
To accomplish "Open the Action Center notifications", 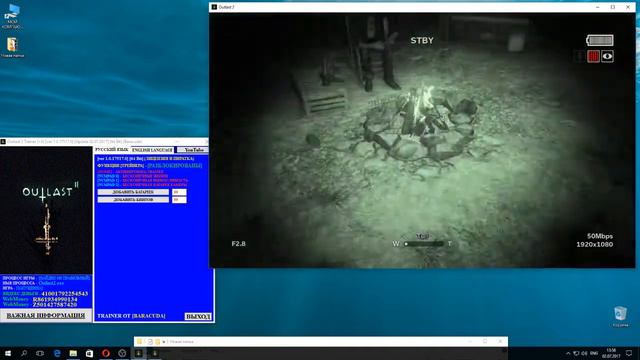I will point(629,353).
